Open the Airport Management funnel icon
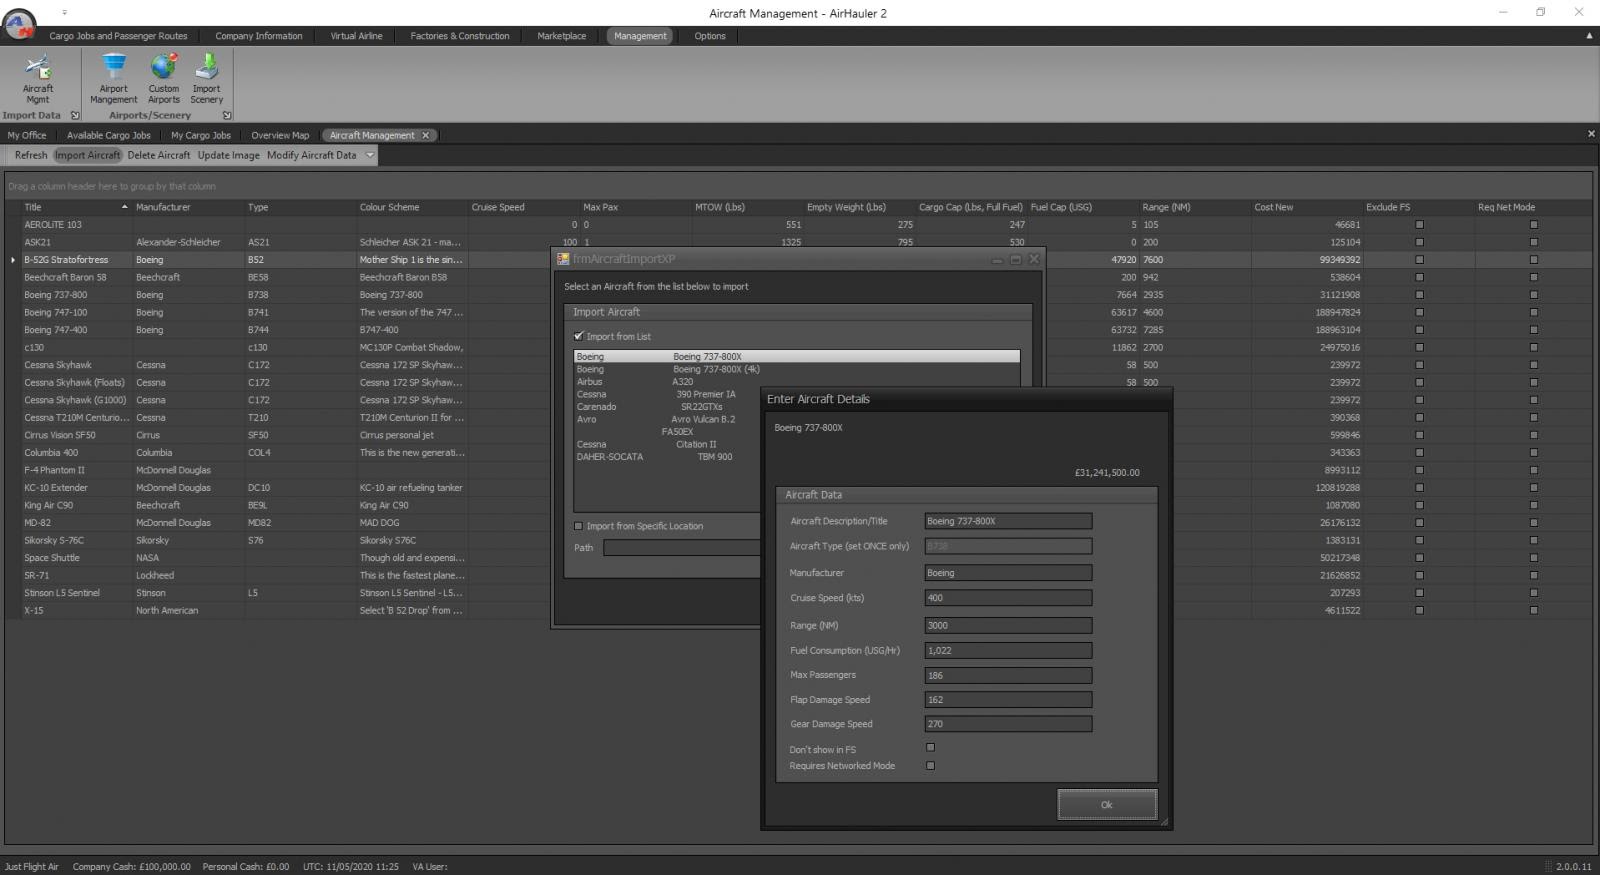Image resolution: width=1600 pixels, height=875 pixels. (114, 78)
